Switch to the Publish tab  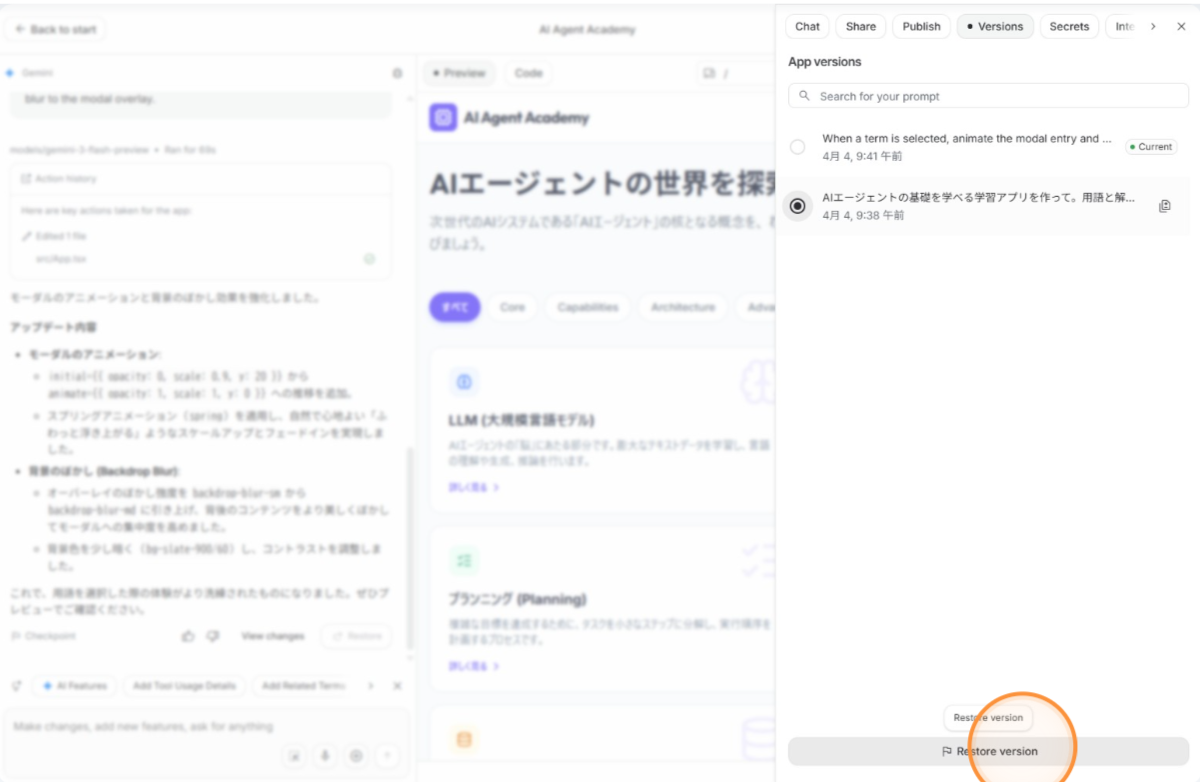[921, 27]
